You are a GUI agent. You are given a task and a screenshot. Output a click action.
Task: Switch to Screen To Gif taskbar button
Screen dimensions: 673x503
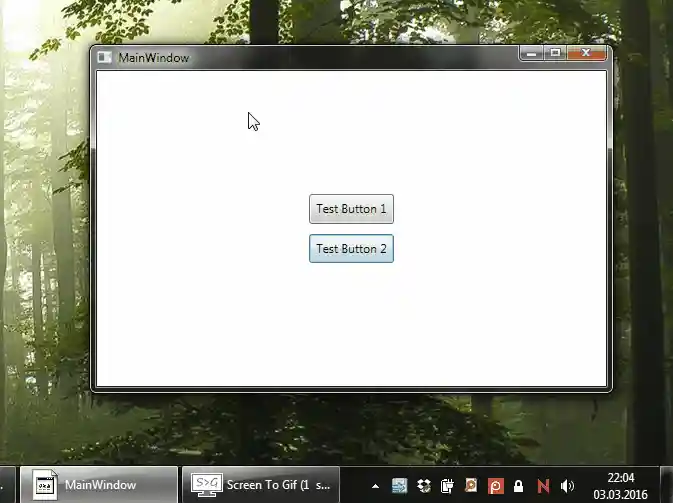261,485
